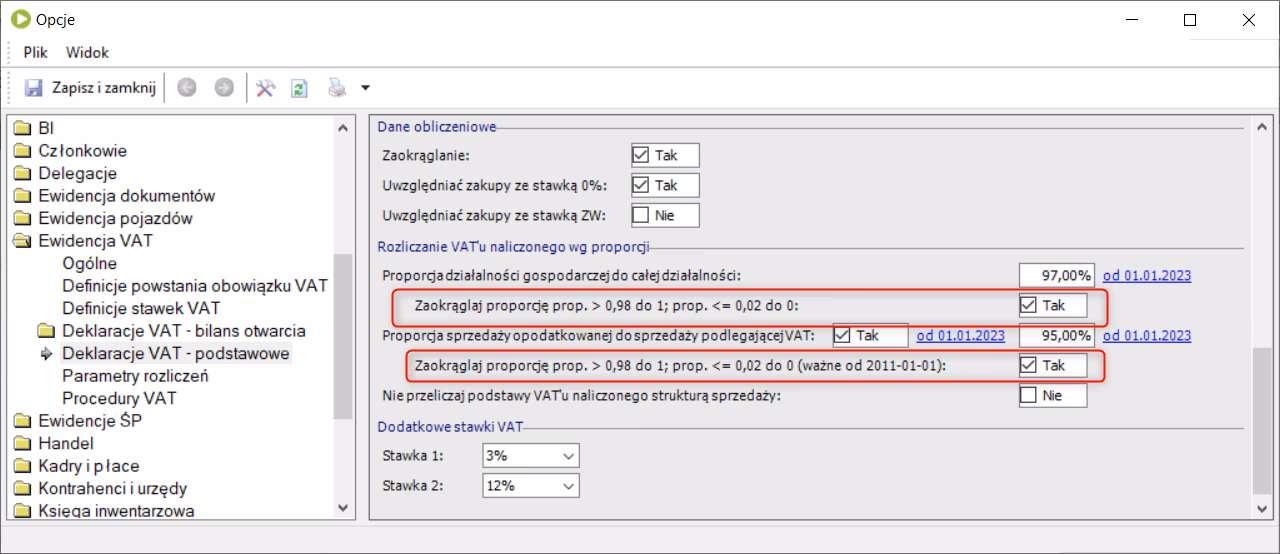This screenshot has width=1280, height=554.
Task: Open the Widok menu
Action: click(87, 52)
